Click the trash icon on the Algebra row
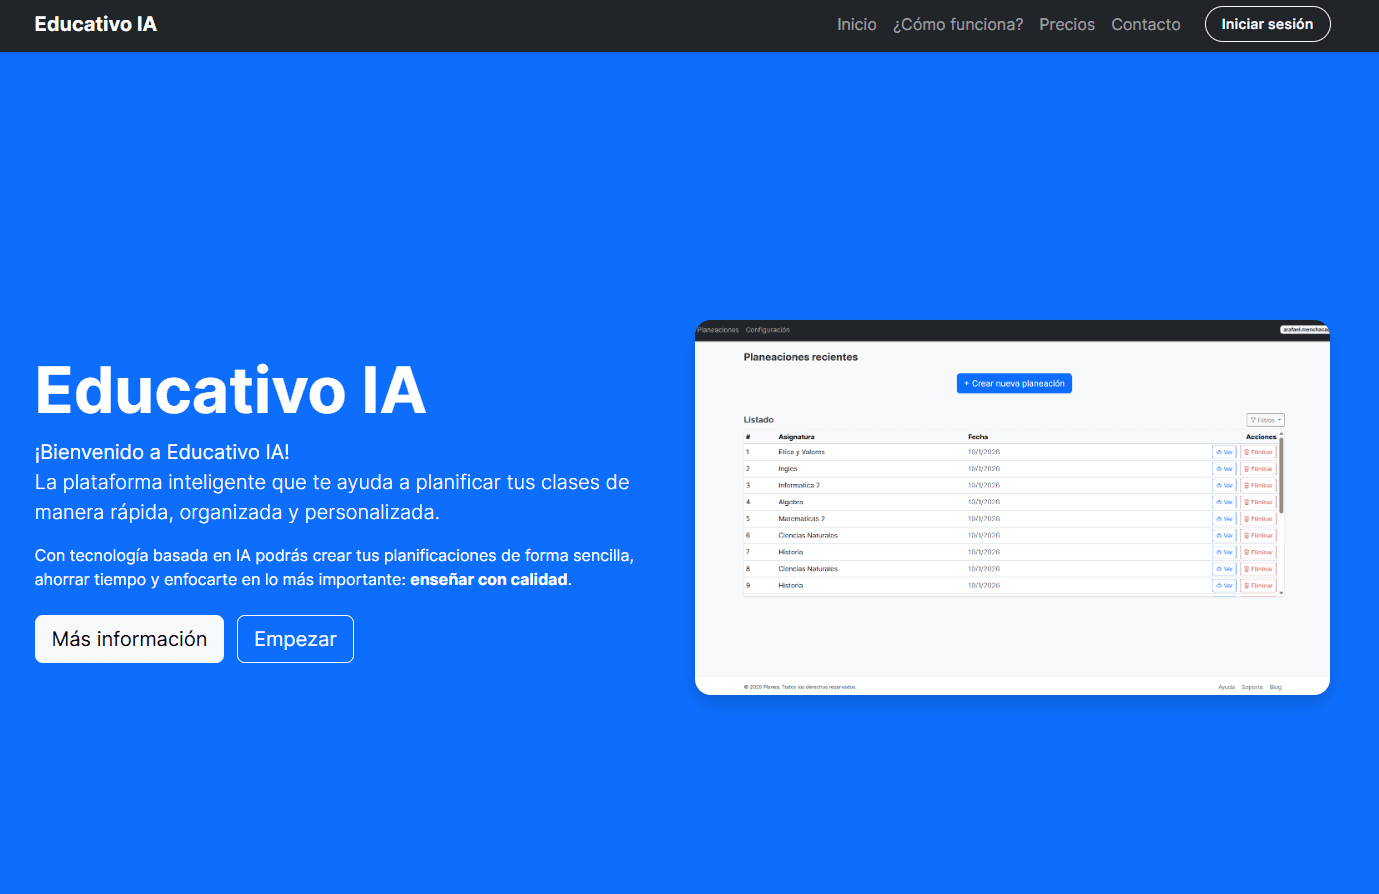The width and height of the screenshot is (1379, 894). [1245, 501]
